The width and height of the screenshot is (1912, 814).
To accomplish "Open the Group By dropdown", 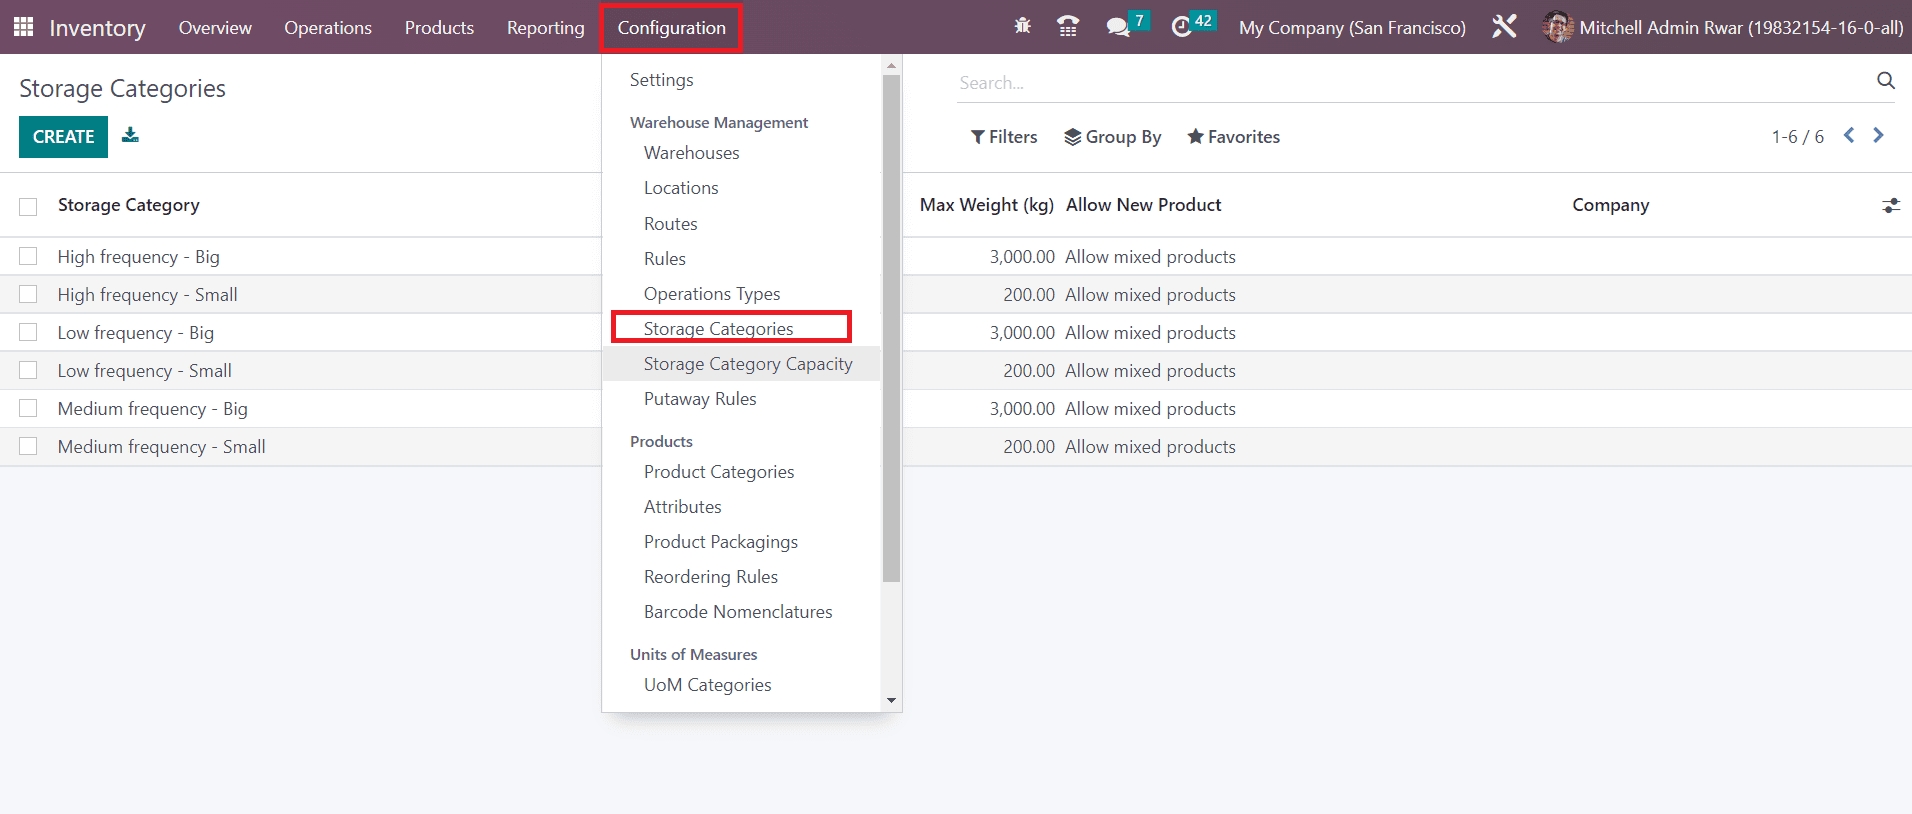I will tap(1112, 137).
